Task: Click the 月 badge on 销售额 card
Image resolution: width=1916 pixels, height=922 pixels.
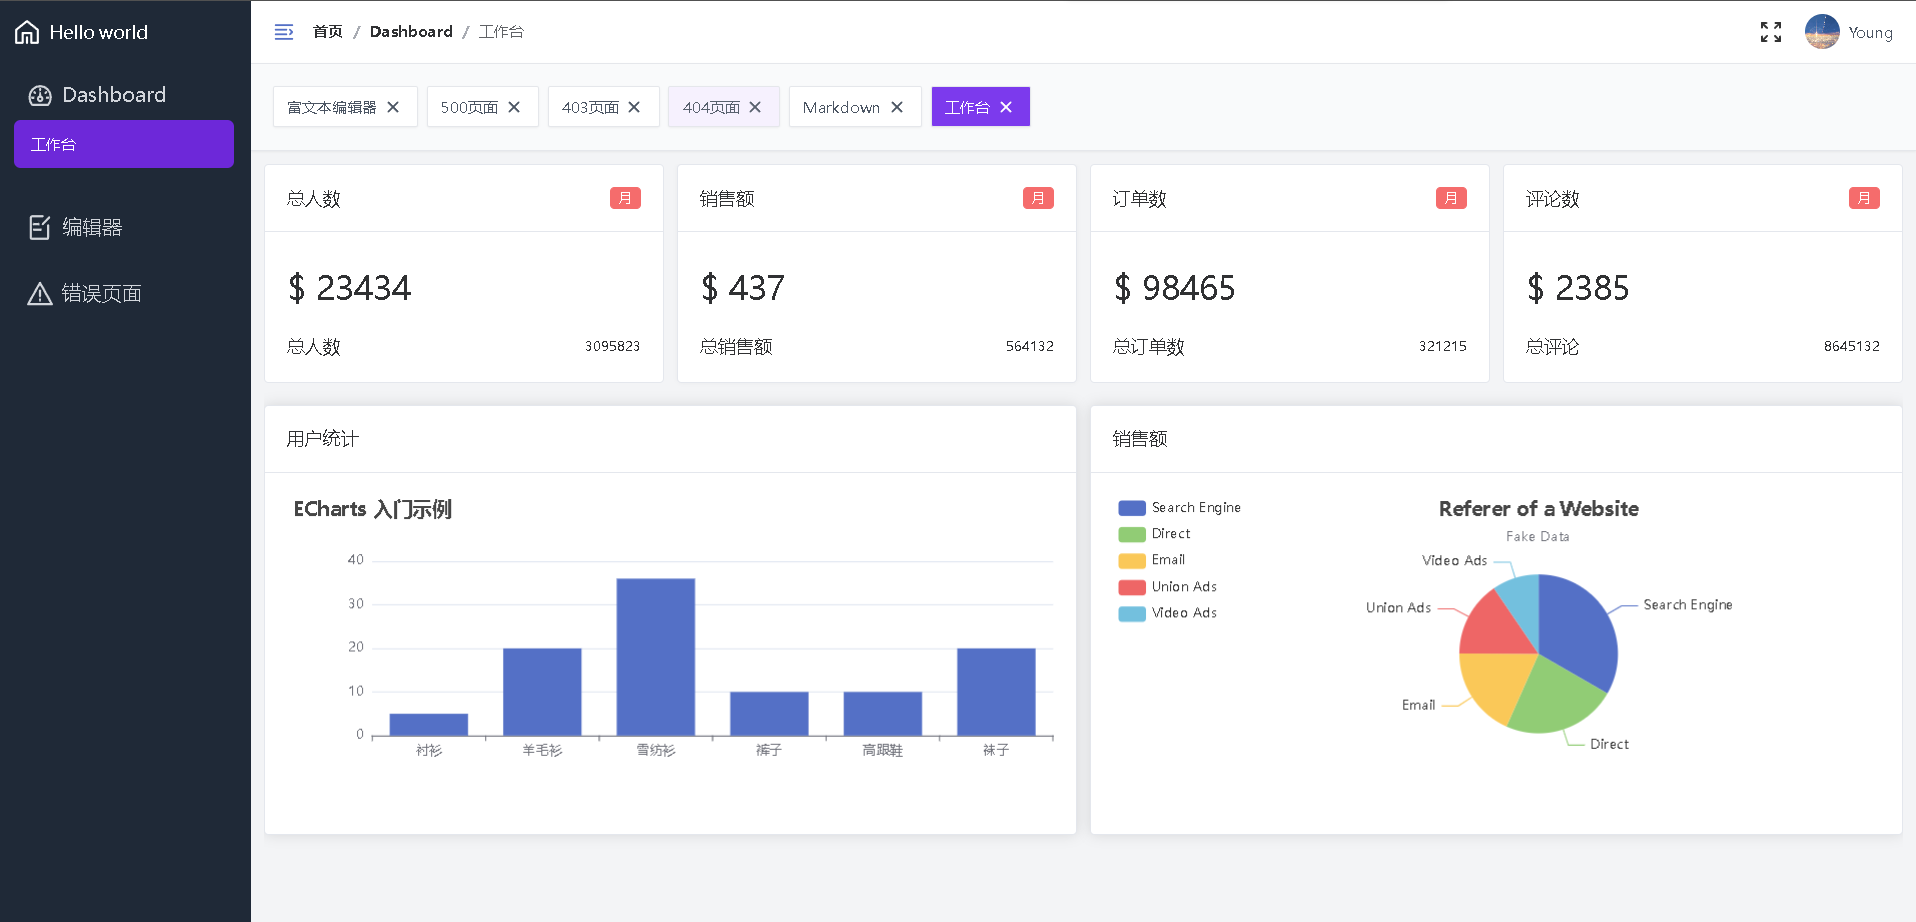Action: pos(1038,198)
